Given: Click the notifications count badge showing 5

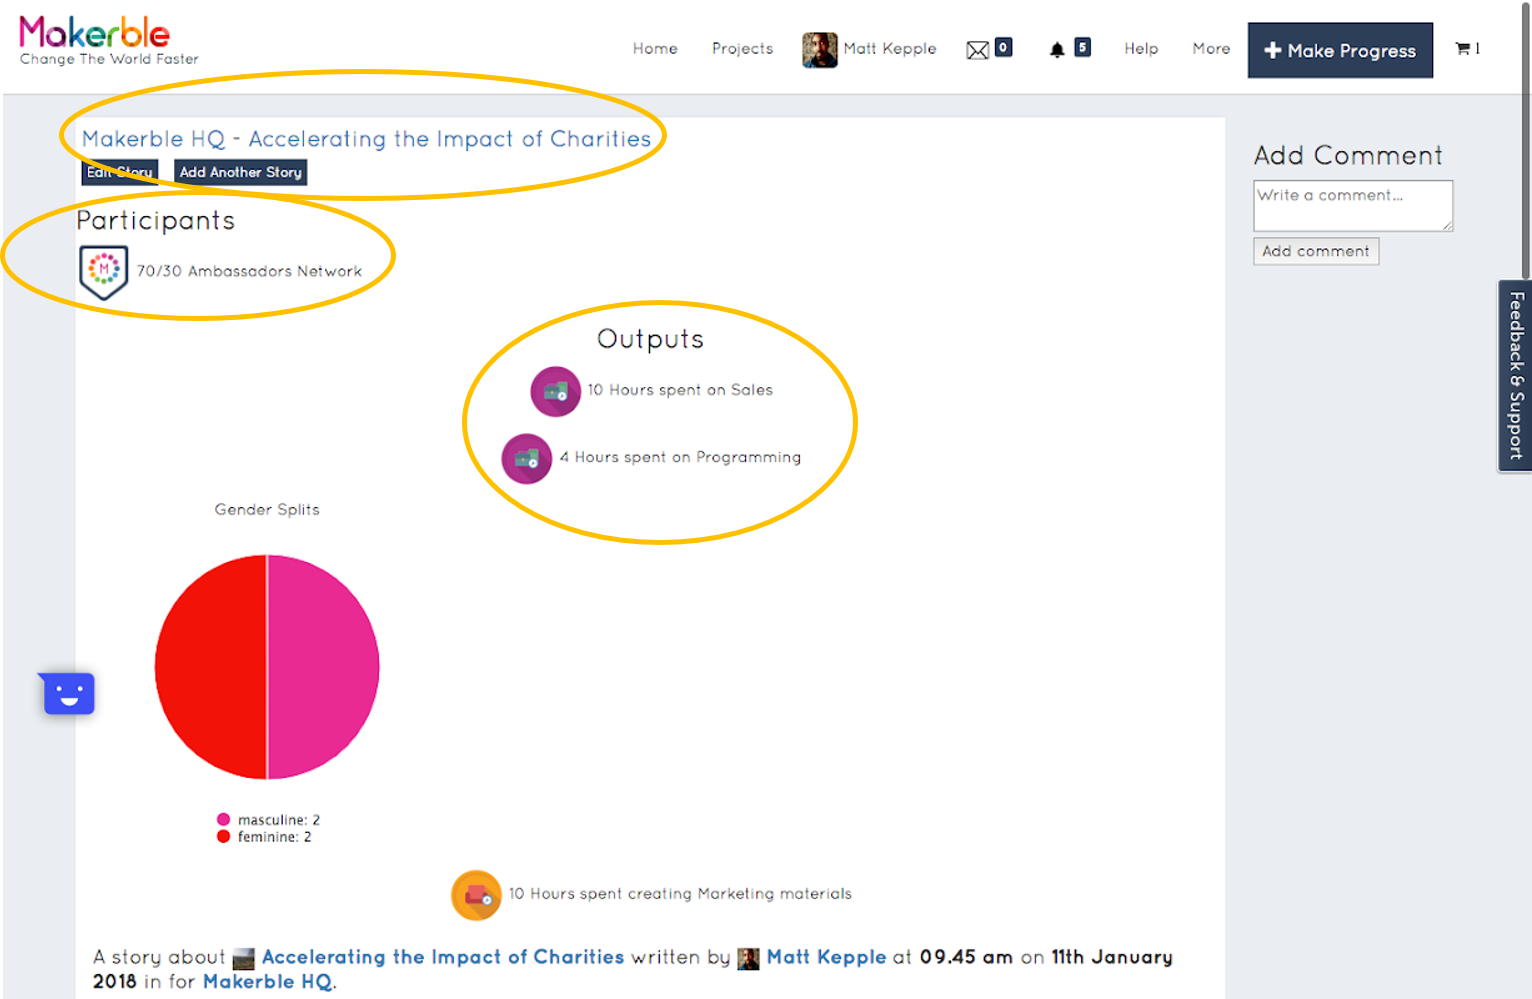Looking at the screenshot, I should pos(1082,47).
